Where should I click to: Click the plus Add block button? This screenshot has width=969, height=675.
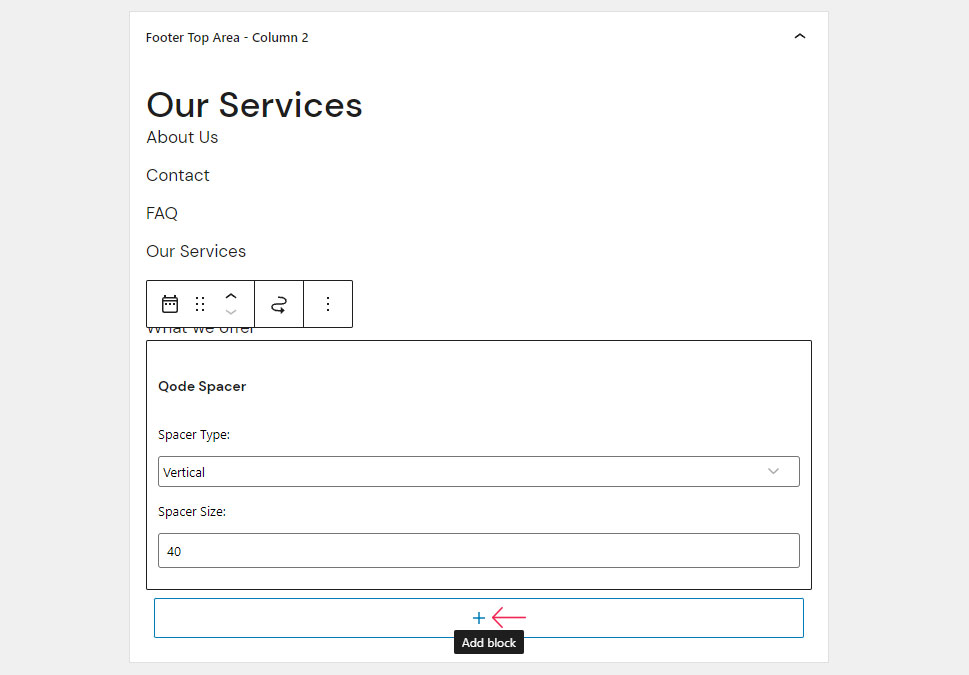478,618
